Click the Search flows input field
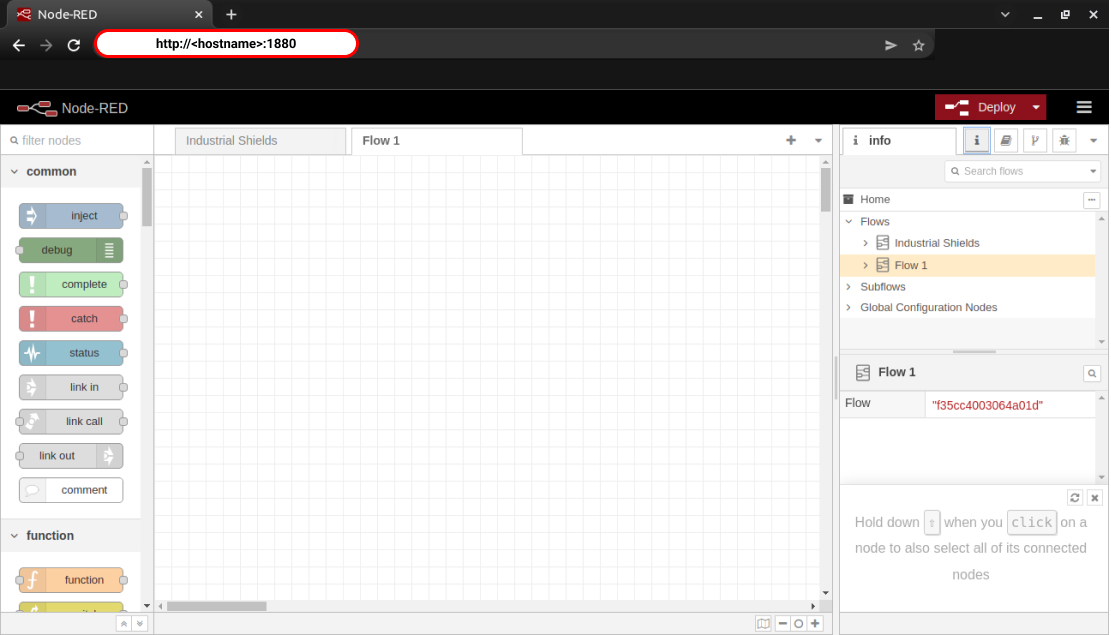Viewport: 1111px width, 635px height. (x=1015, y=172)
